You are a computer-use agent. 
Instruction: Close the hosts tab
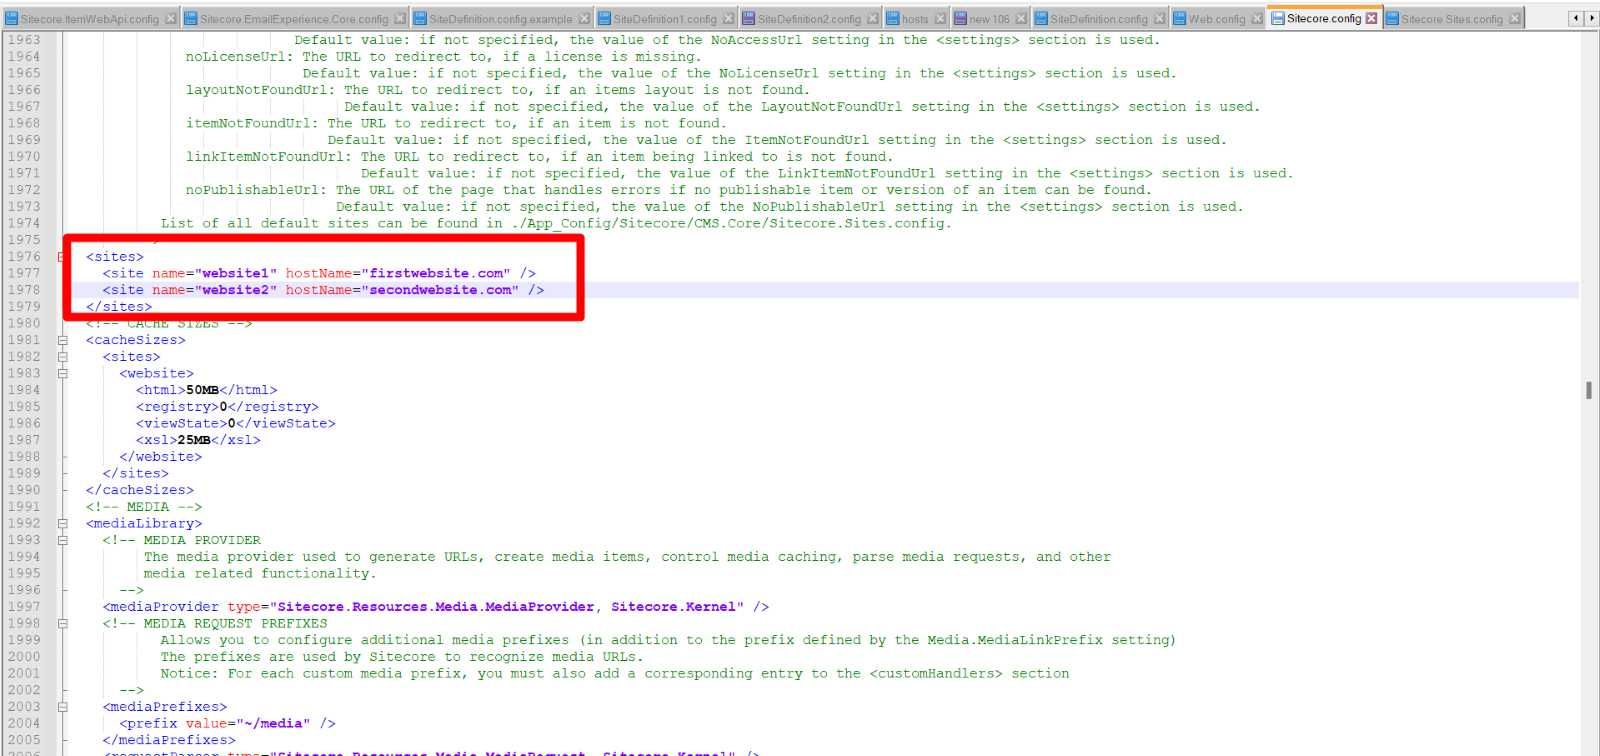pyautogui.click(x=940, y=18)
